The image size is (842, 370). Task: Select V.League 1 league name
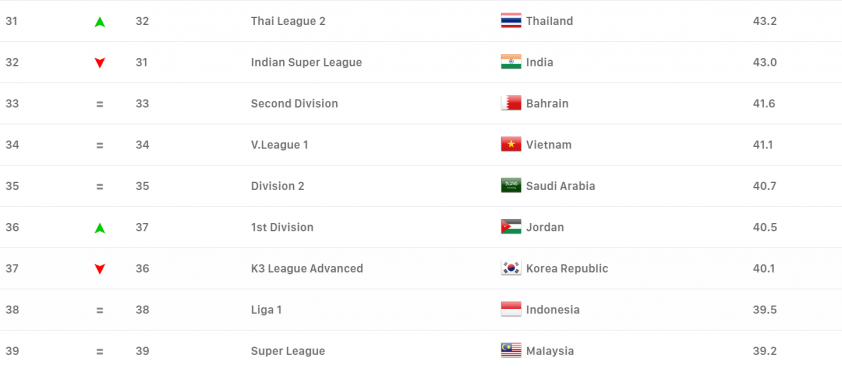point(279,144)
